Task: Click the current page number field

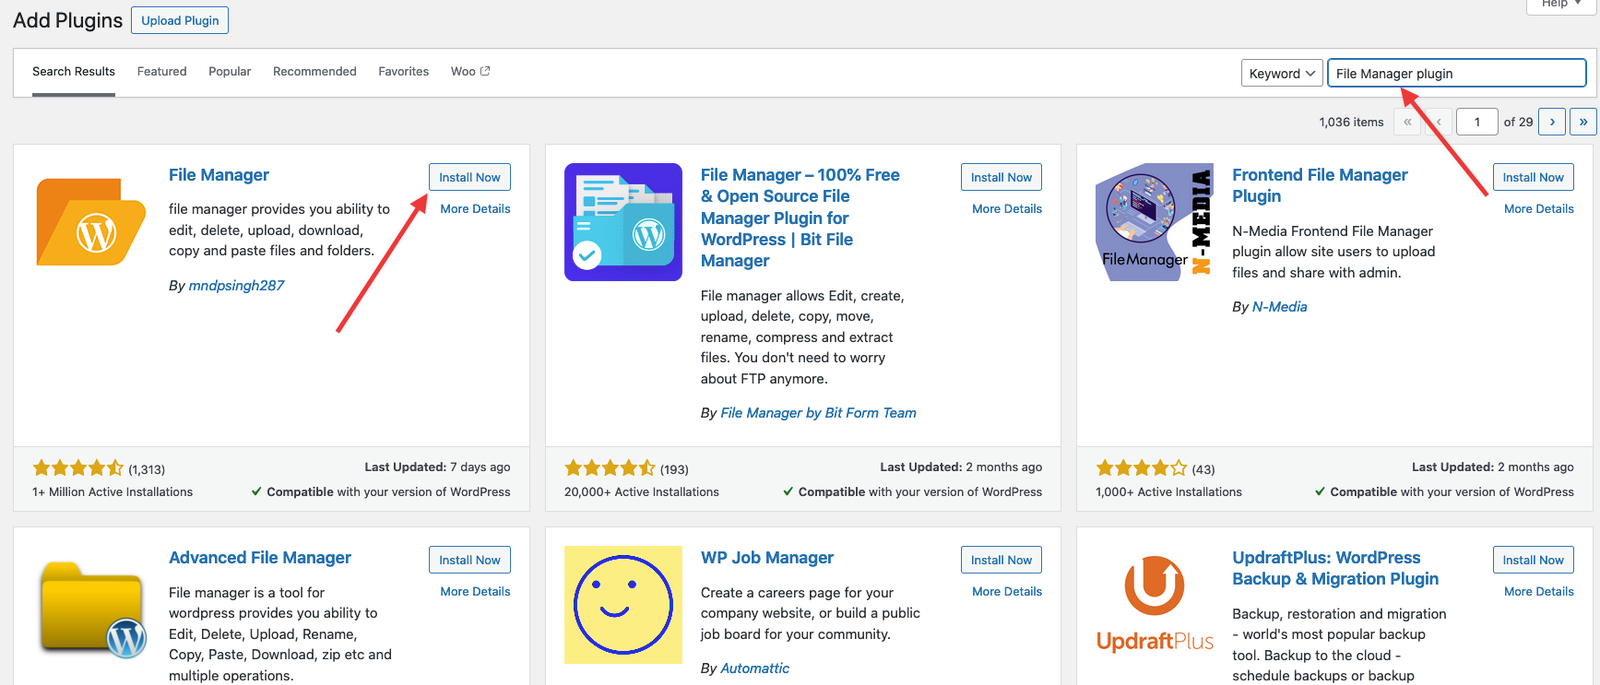Action: point(1477,122)
